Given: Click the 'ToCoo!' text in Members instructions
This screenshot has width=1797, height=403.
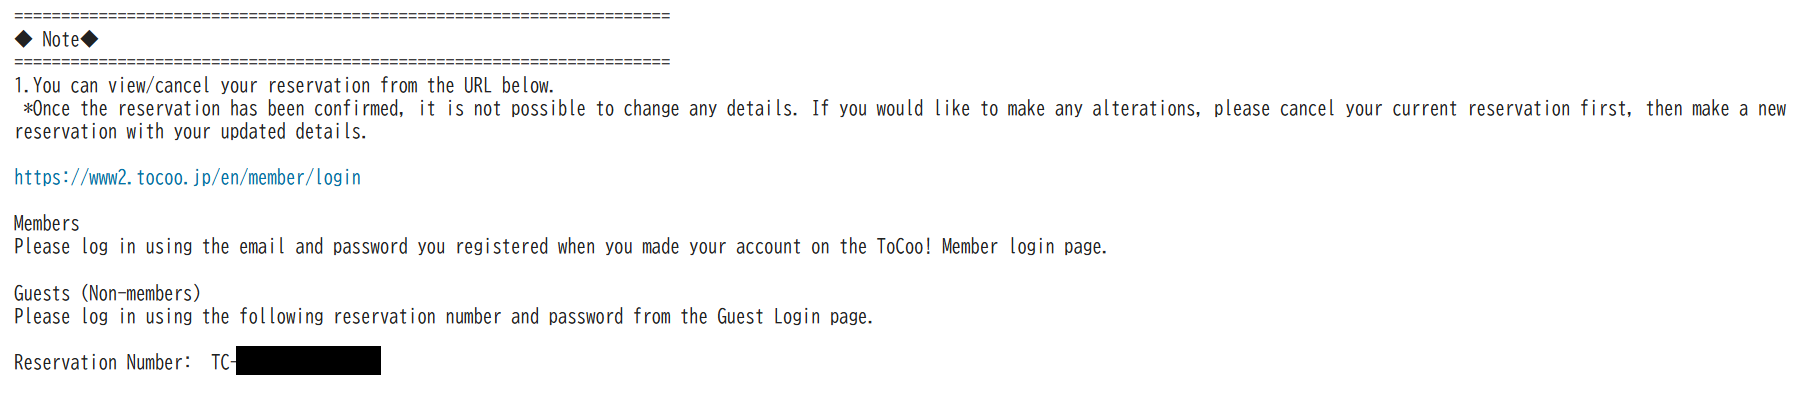Looking at the screenshot, I should (903, 247).
